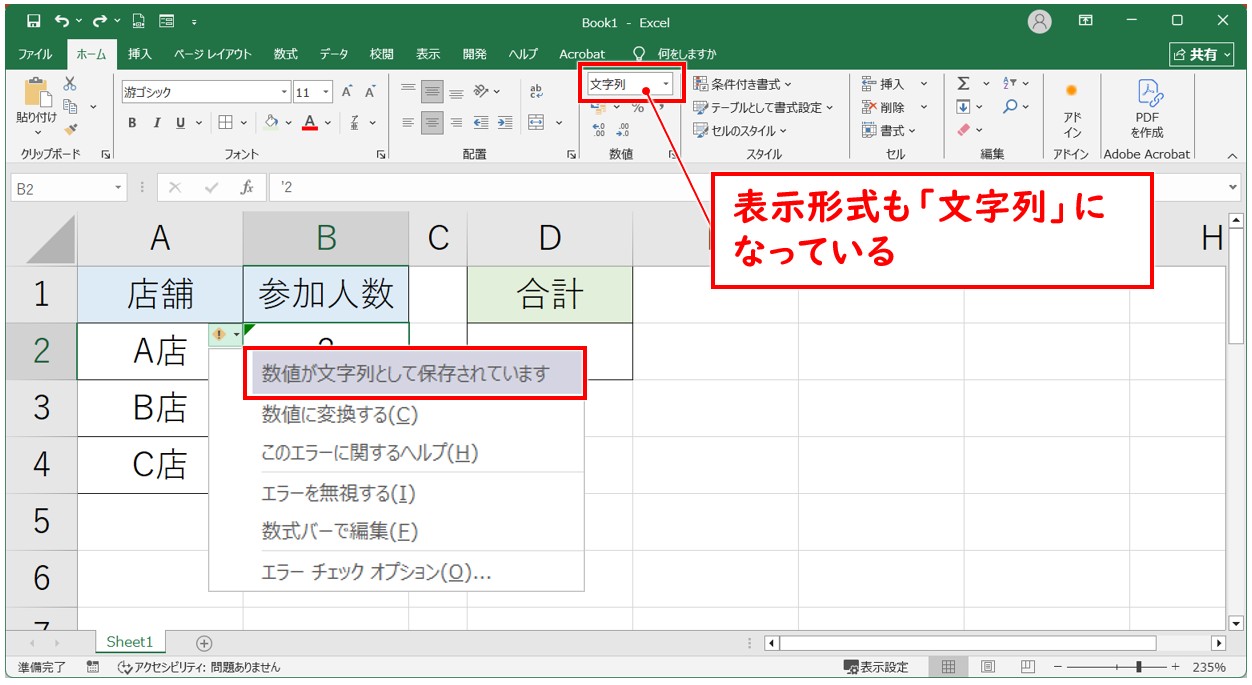1252x685 pixels.
Task: Click the Increase Indent icon
Action: (x=505, y=122)
